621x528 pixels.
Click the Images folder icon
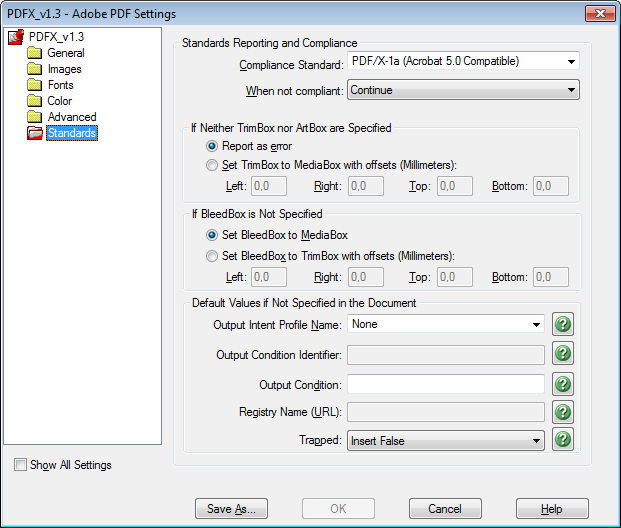34,69
